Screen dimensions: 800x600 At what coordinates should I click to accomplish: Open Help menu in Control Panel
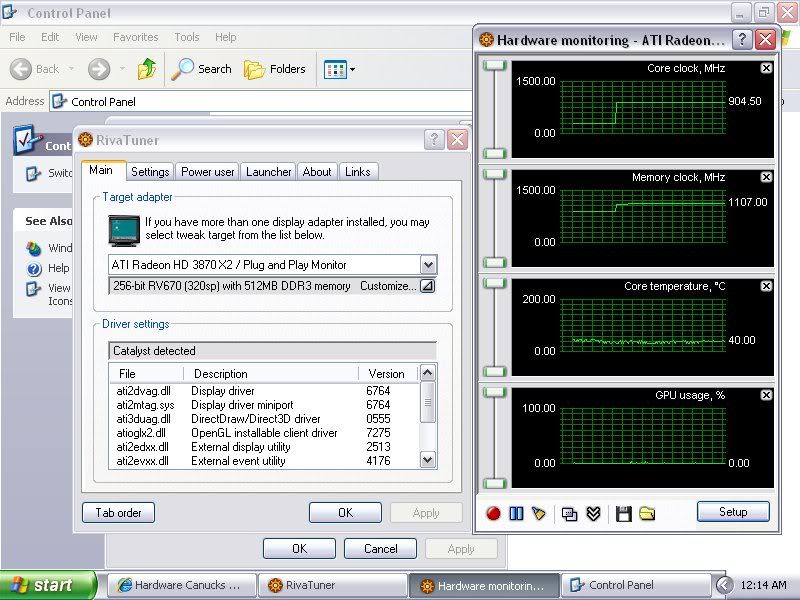(x=226, y=37)
